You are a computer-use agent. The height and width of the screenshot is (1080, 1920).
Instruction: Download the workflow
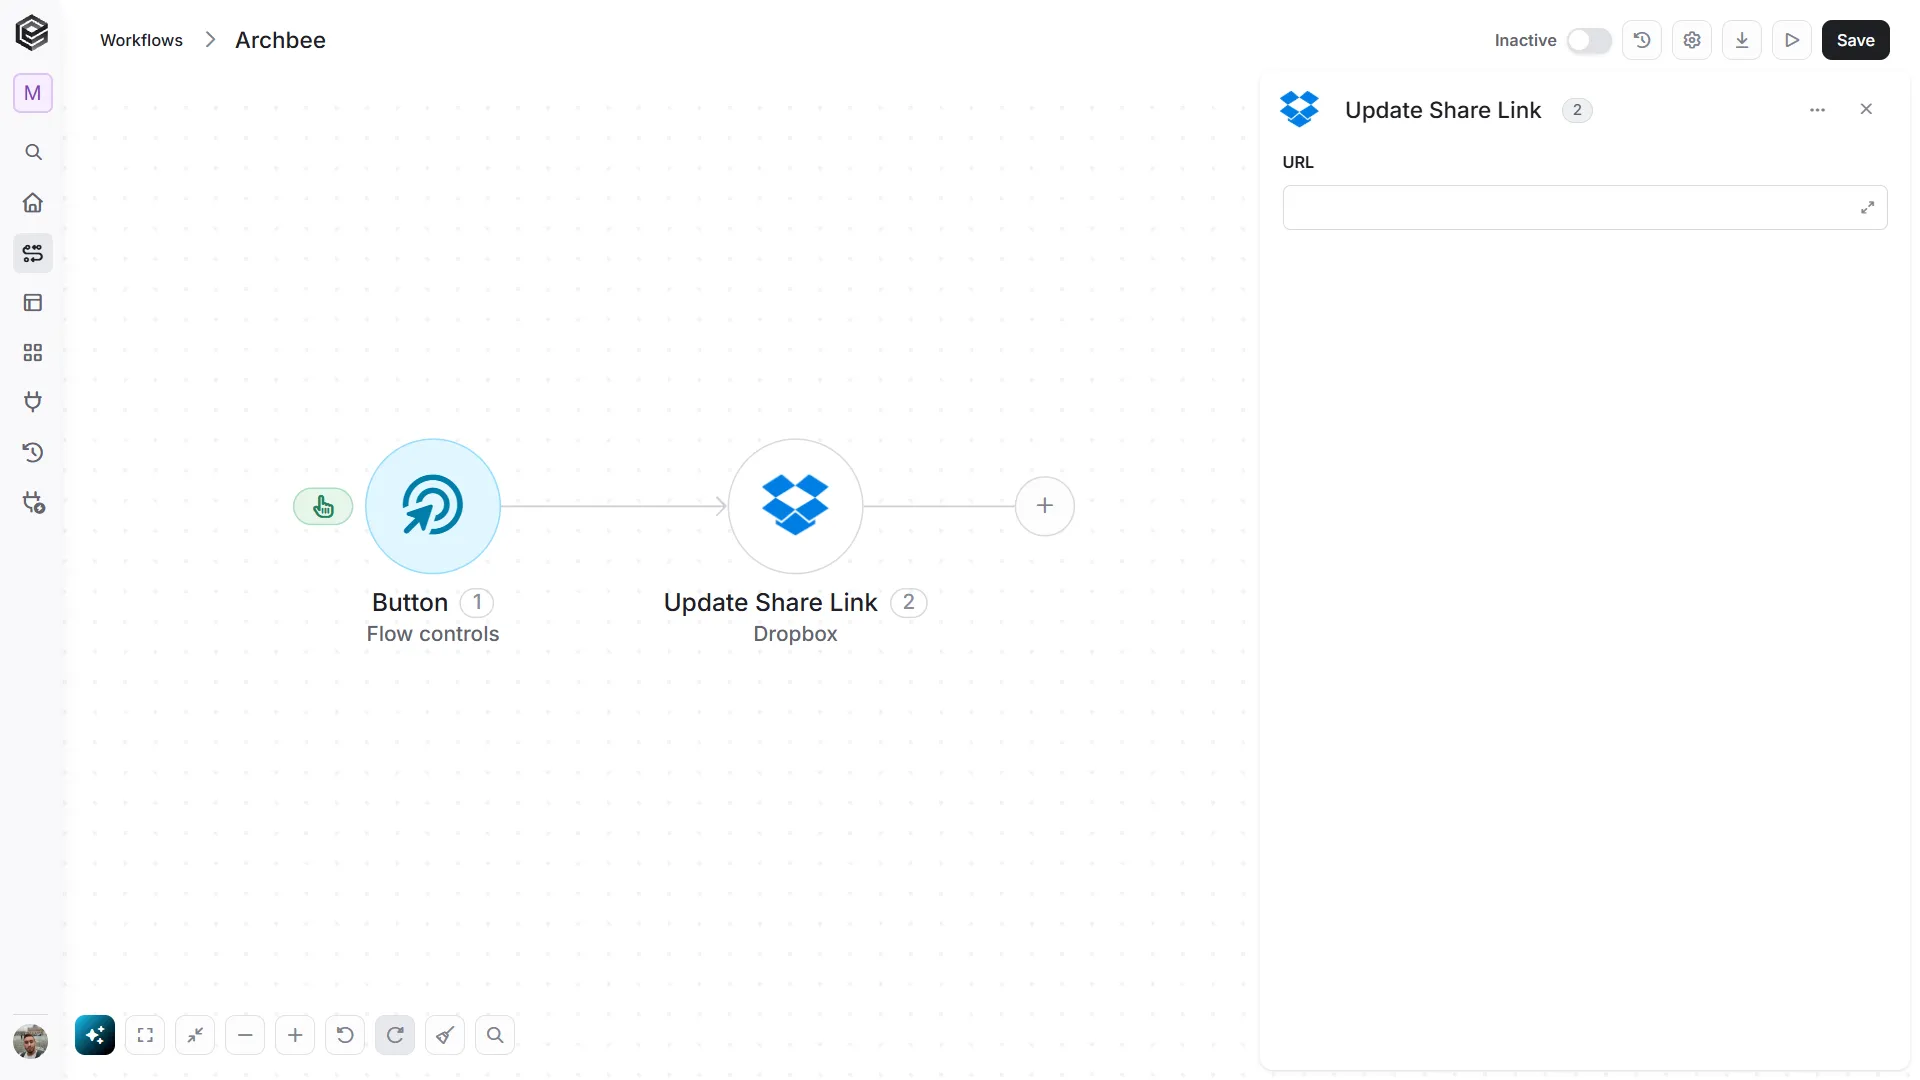coord(1742,40)
